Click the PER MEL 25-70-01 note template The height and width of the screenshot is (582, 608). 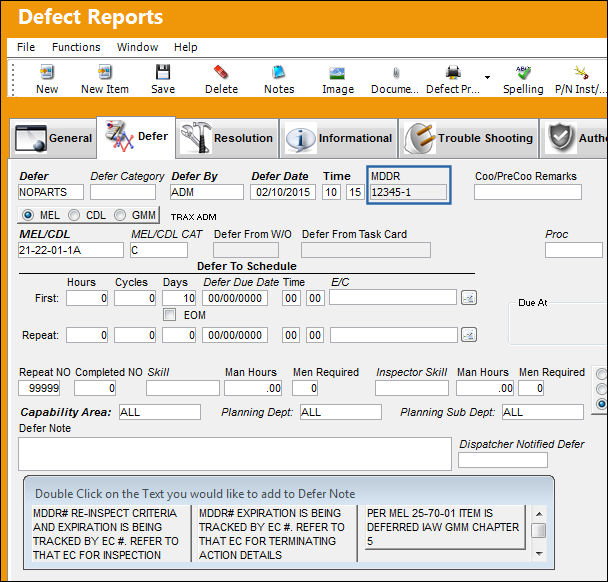[445, 527]
